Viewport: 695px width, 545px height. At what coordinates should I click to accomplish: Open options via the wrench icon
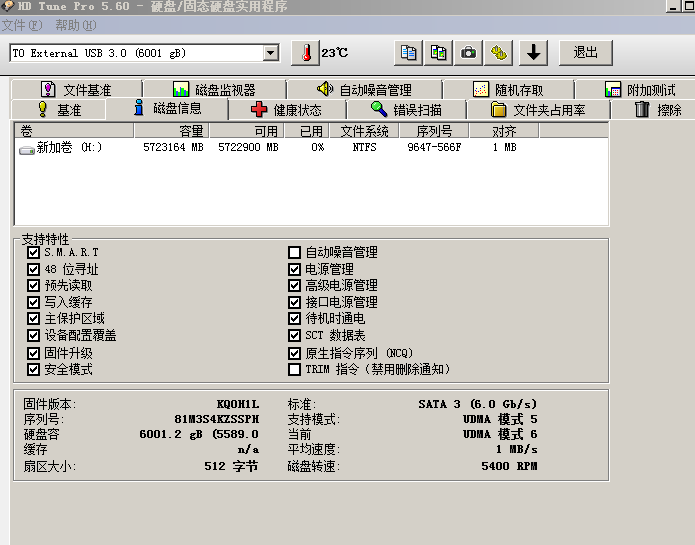point(499,53)
